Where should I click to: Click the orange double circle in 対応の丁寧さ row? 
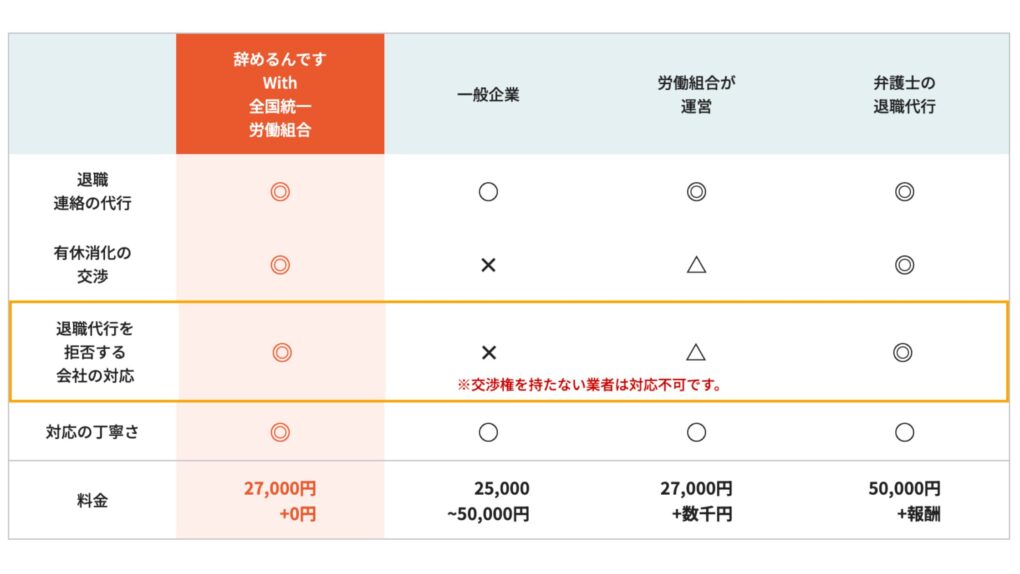(x=280, y=432)
